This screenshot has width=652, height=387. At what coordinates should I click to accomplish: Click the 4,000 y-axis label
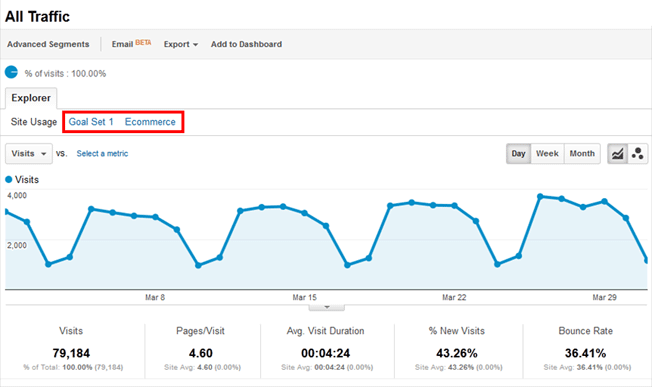coord(17,195)
